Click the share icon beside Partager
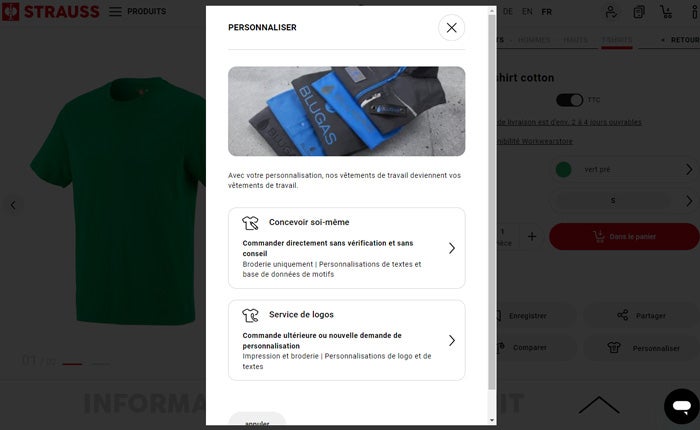This screenshot has width=700, height=430. (623, 315)
